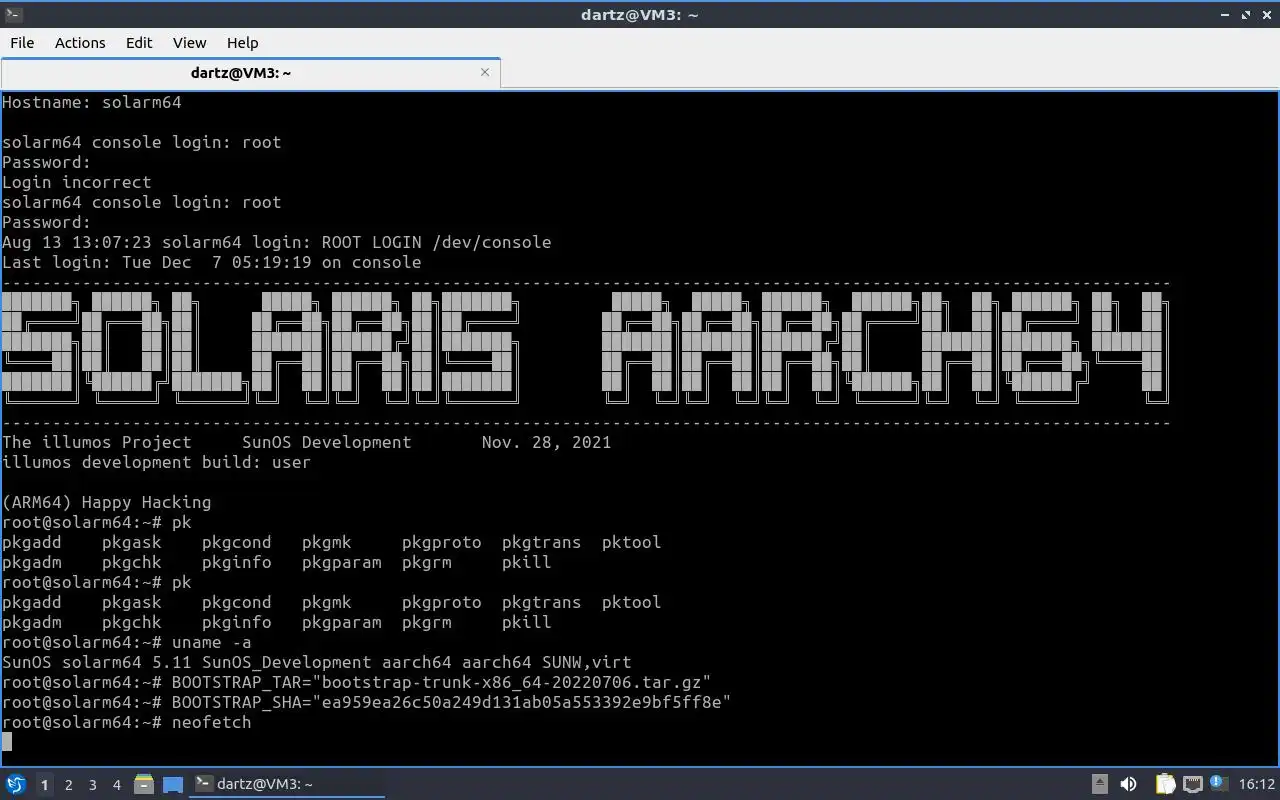Click the dartz@VM3 taskbar window button
The width and height of the screenshot is (1280, 800).
tap(287, 784)
